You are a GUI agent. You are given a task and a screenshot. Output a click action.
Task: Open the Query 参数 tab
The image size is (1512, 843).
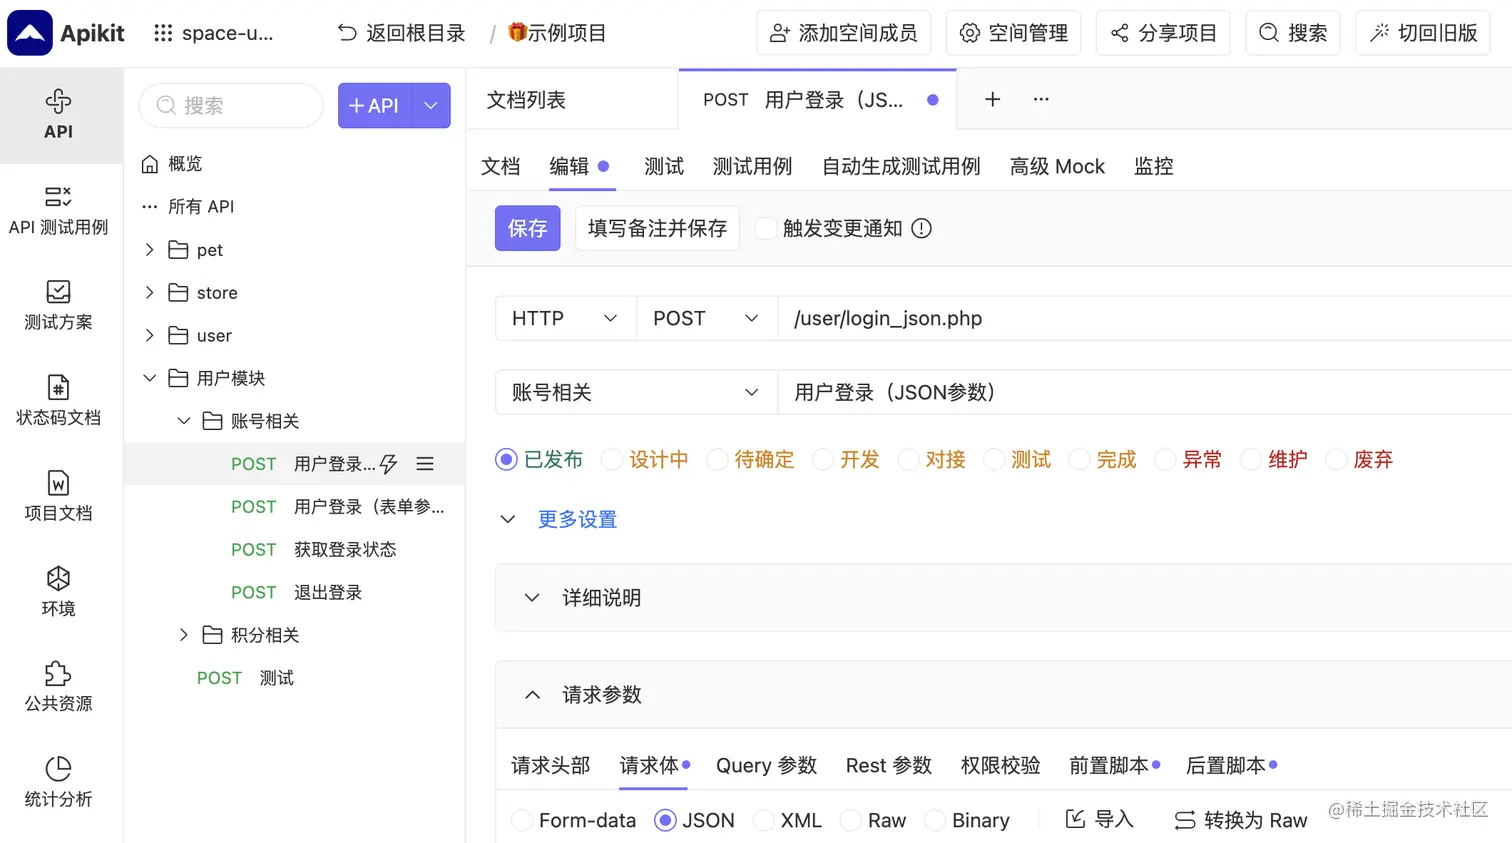767,765
